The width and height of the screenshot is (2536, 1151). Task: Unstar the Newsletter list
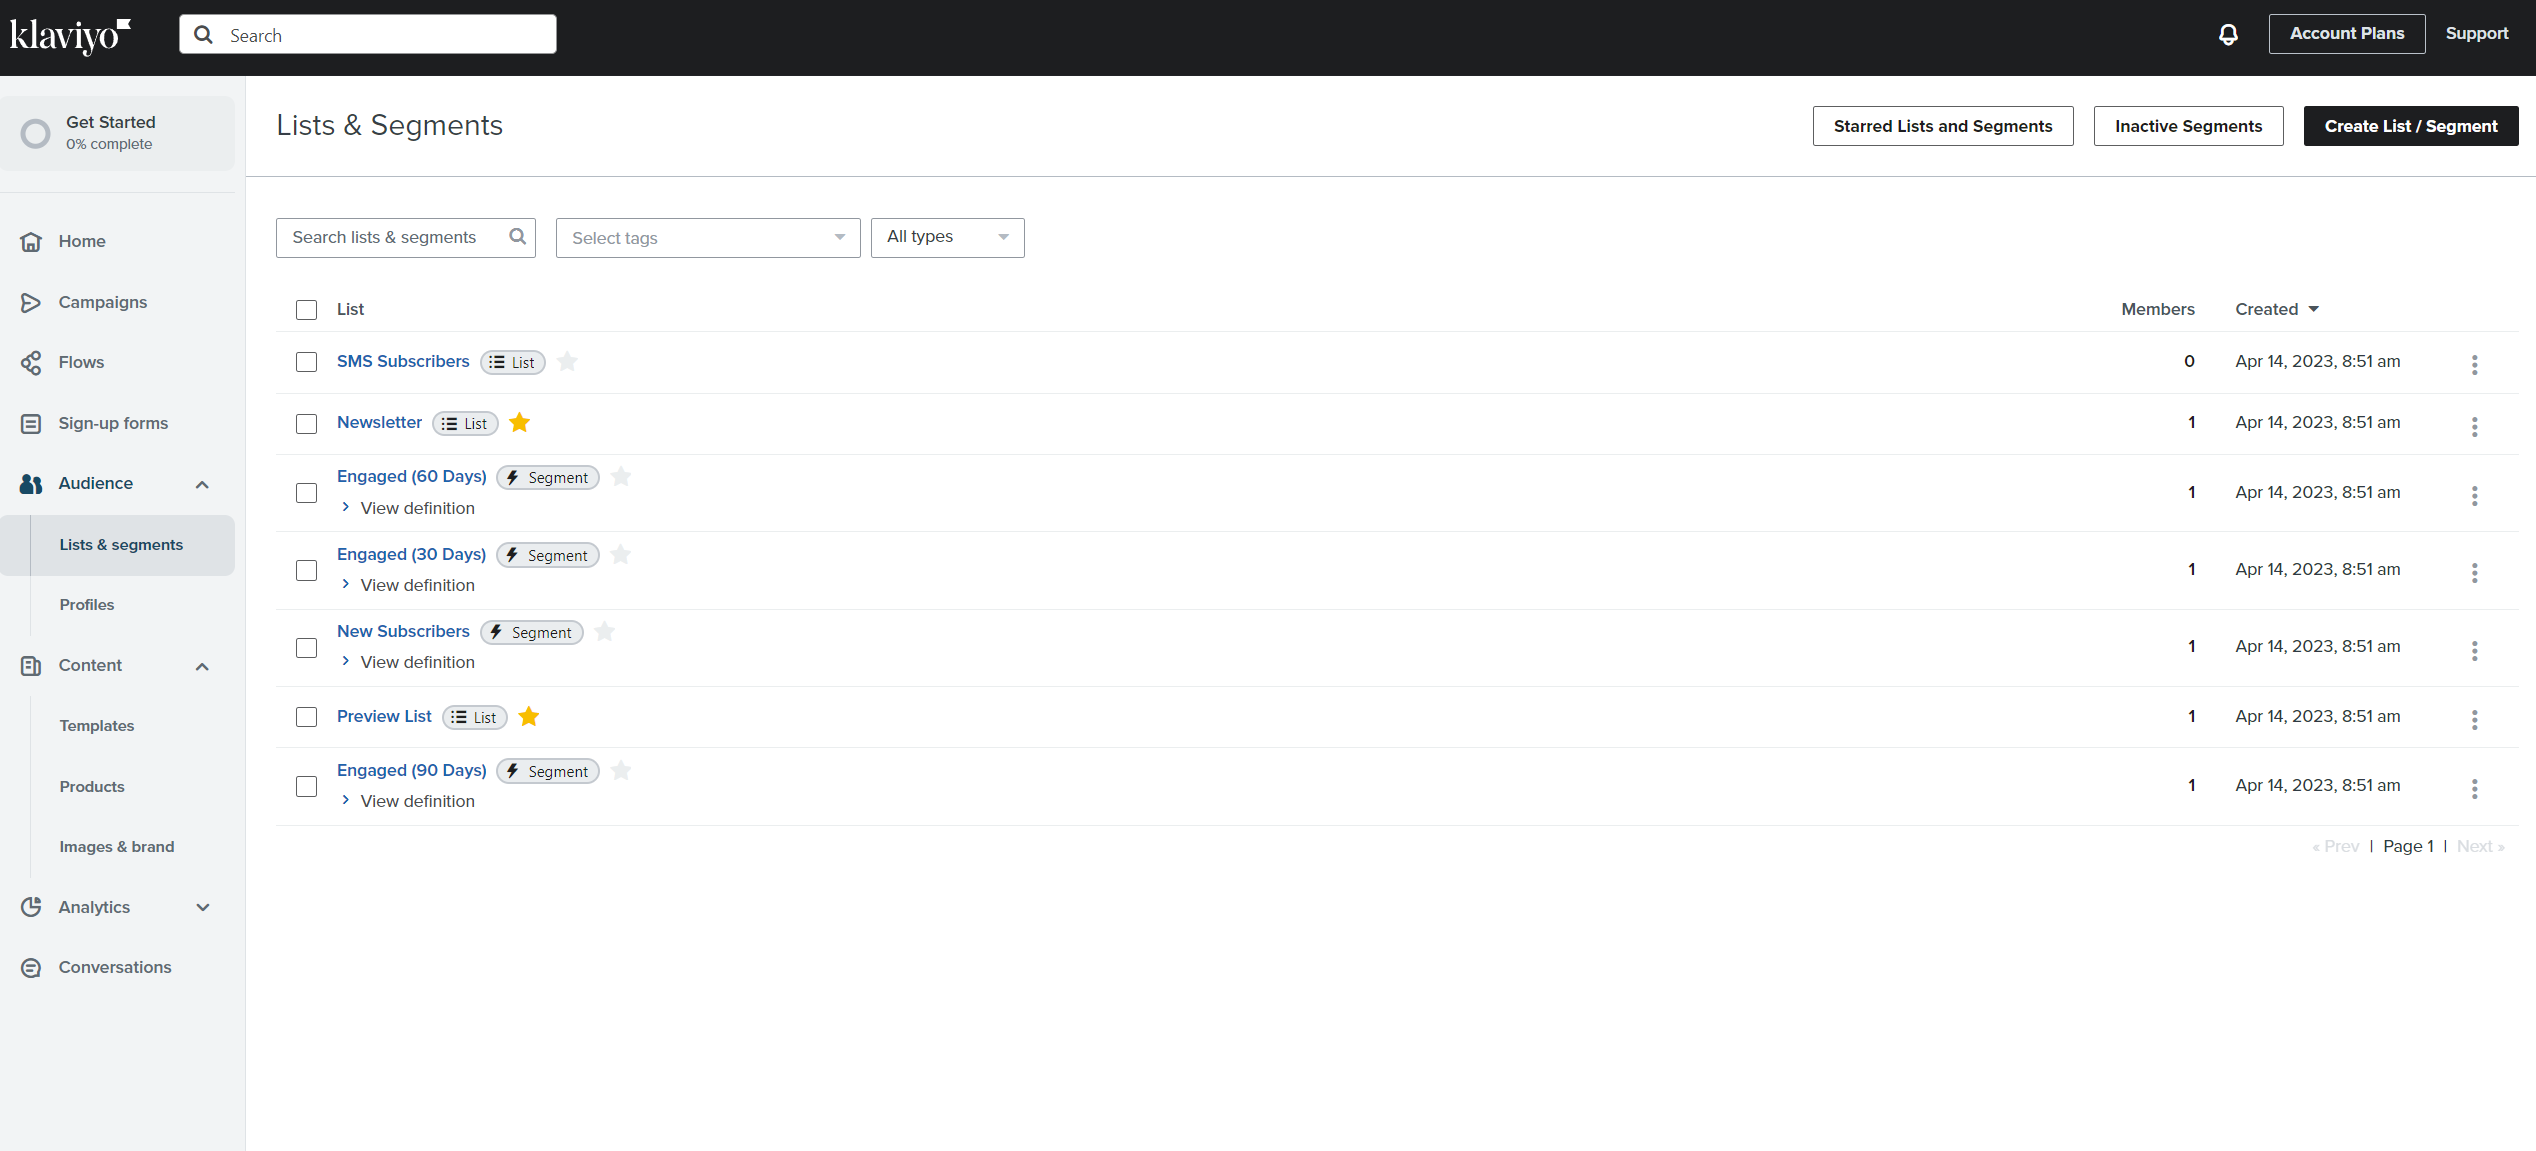tap(519, 422)
